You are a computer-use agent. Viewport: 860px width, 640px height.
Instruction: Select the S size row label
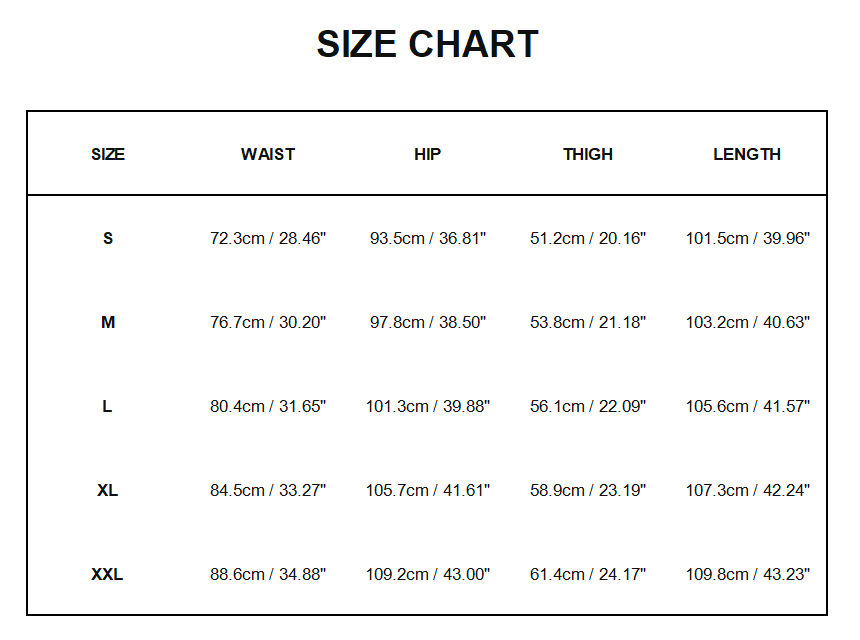coord(108,238)
